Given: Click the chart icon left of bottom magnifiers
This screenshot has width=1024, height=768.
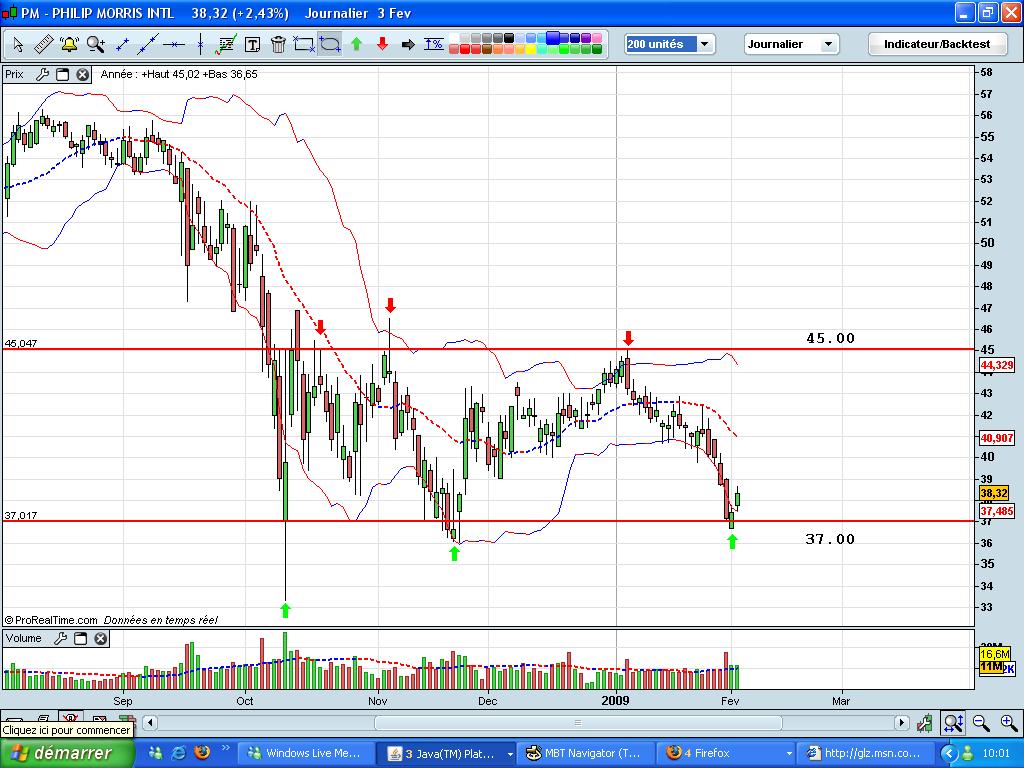Looking at the screenshot, I should (925, 722).
